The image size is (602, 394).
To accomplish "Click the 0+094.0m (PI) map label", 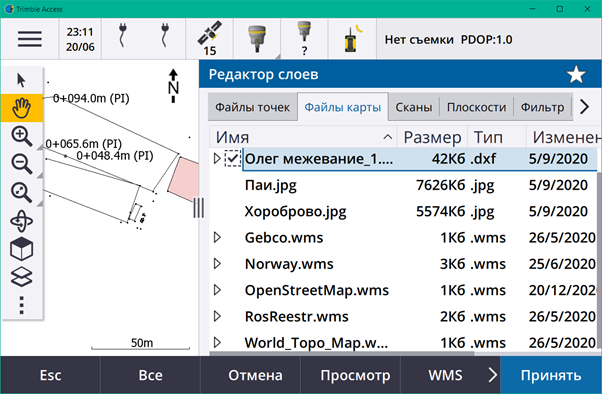I will coord(91,98).
